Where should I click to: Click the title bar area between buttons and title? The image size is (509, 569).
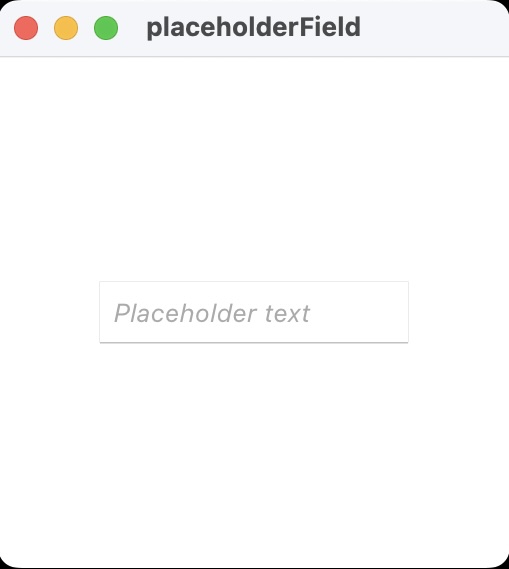click(132, 28)
